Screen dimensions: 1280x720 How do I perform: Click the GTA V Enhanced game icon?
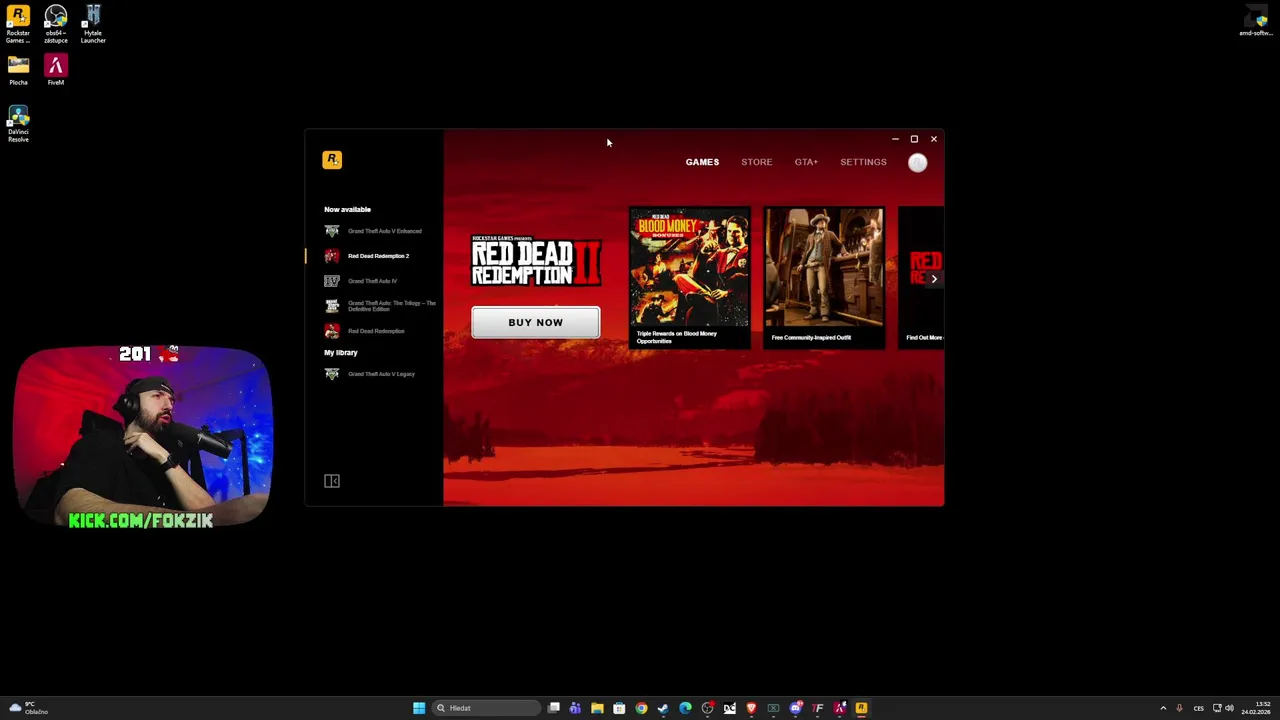click(332, 231)
